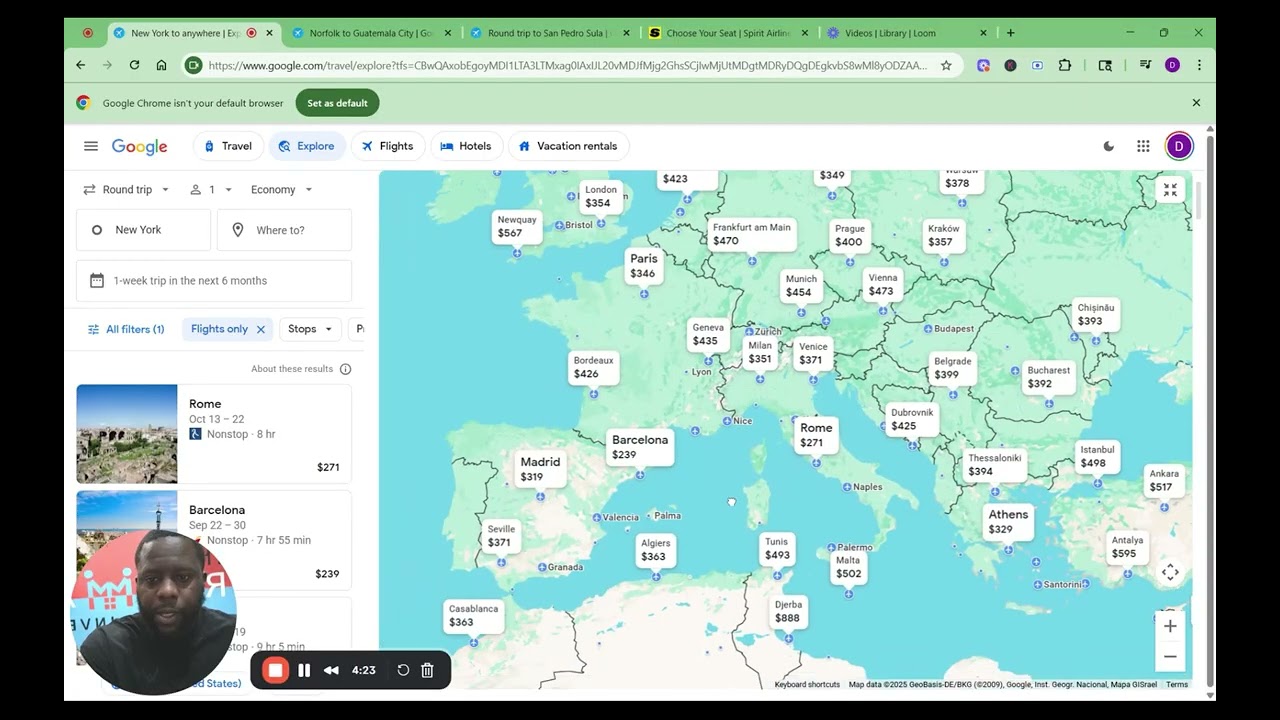
Task: Open the 1-week trip date selector
Action: (x=214, y=281)
